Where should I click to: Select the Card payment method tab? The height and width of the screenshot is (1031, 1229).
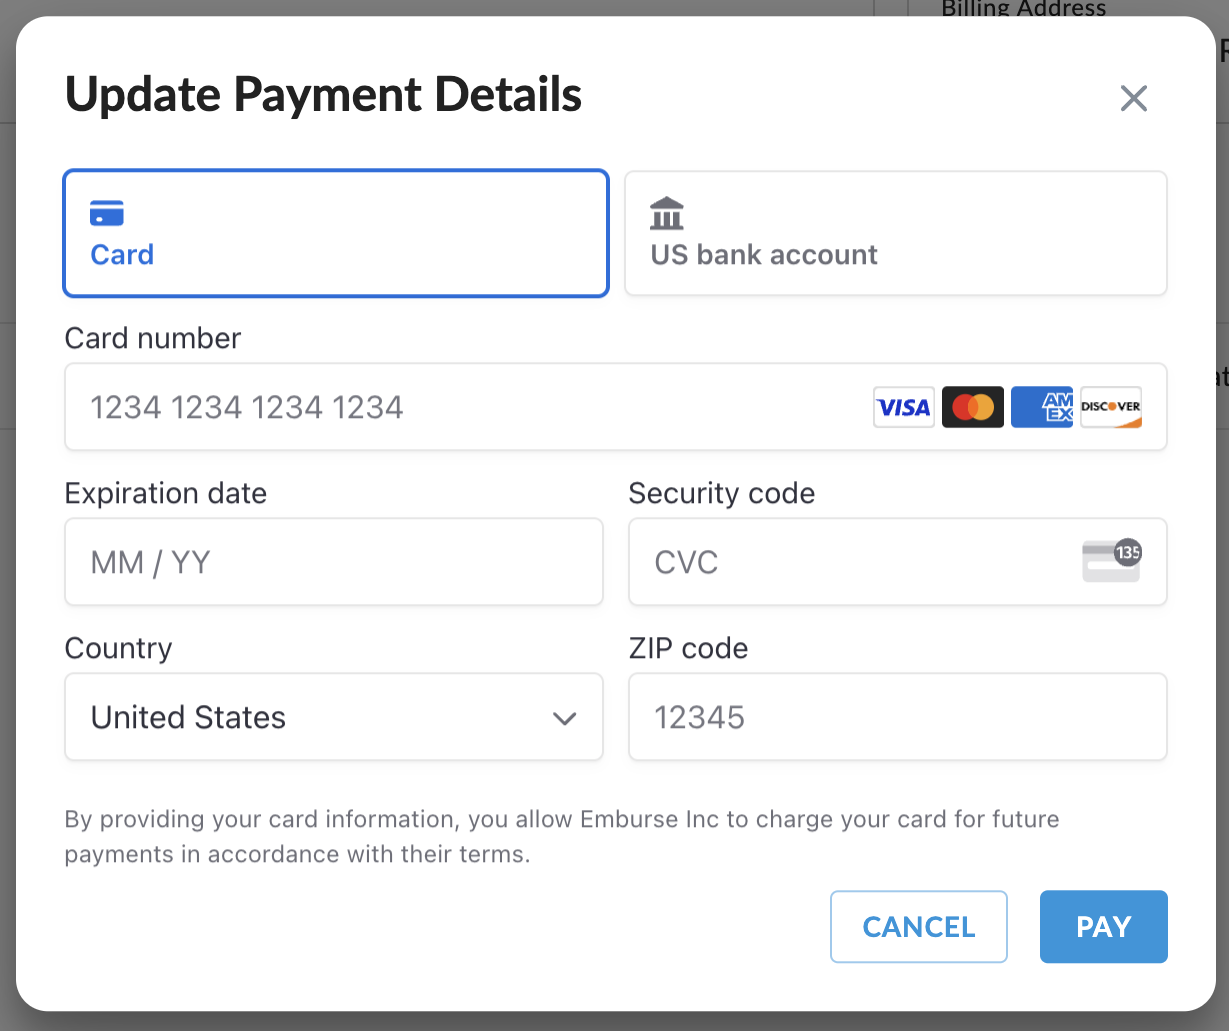tap(336, 233)
